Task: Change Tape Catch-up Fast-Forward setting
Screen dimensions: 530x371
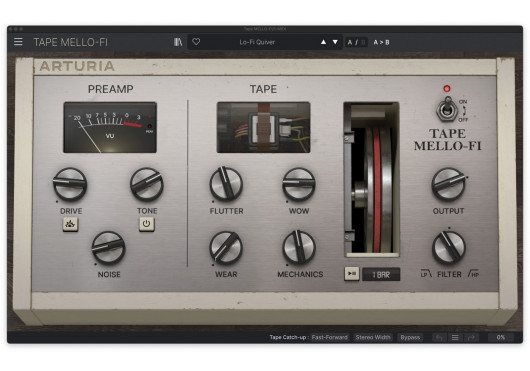Action: coord(330,337)
